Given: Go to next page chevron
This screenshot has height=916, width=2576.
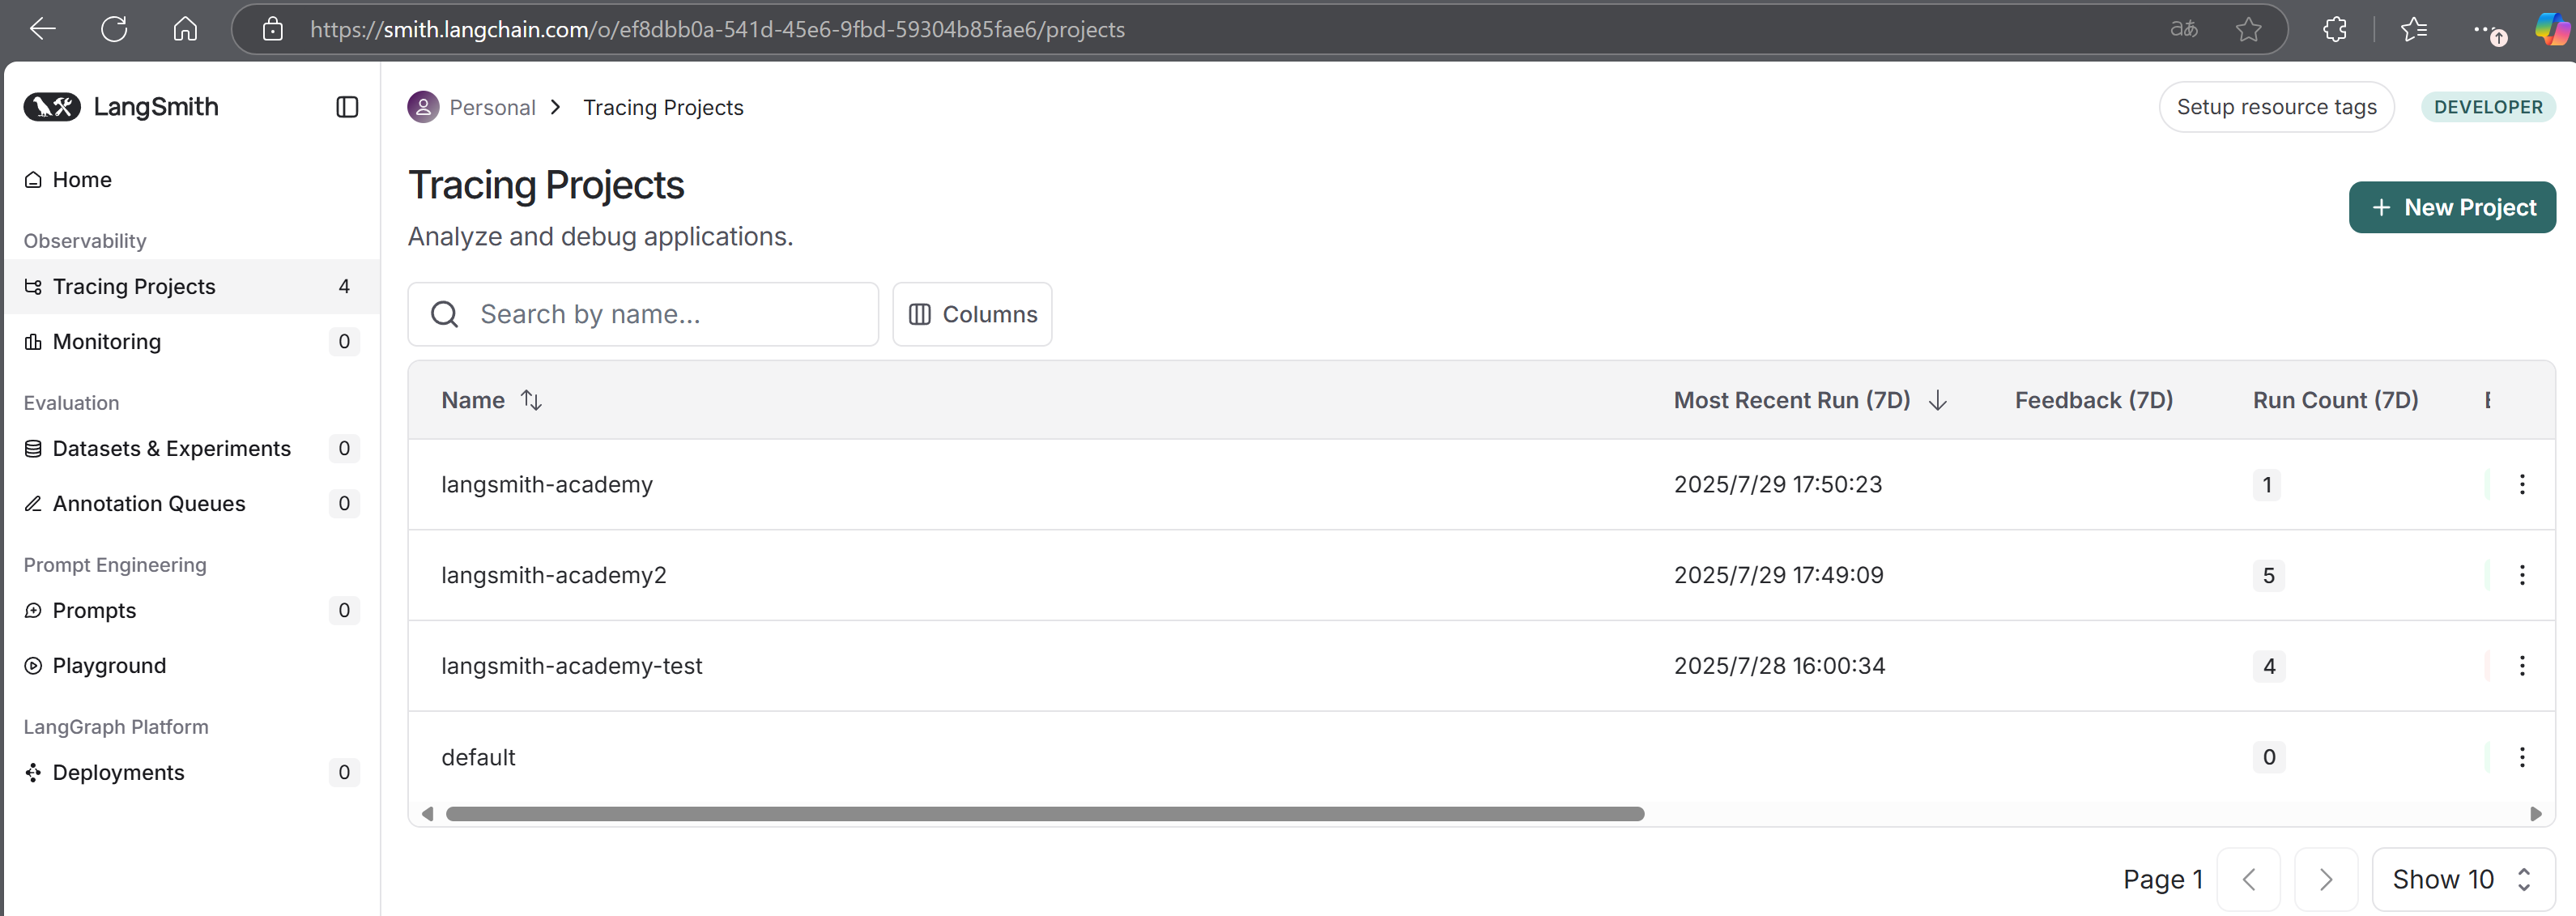Looking at the screenshot, I should tap(2325, 880).
